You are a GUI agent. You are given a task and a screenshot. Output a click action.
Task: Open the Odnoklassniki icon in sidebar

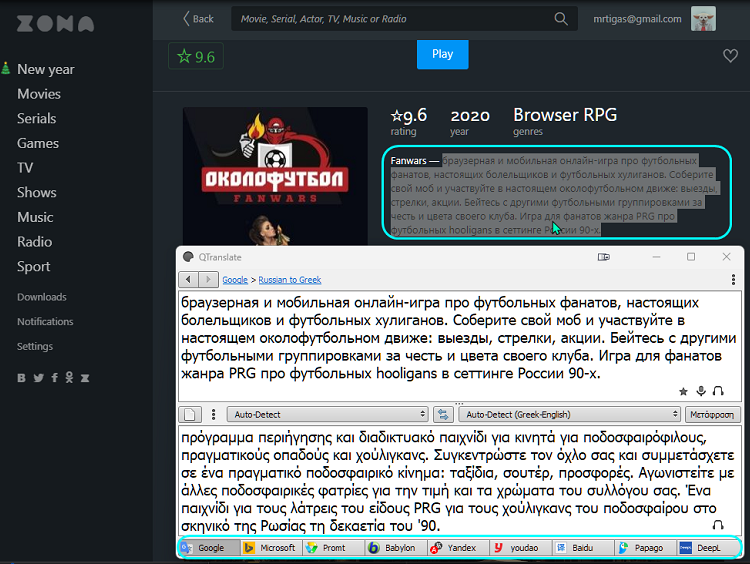click(x=69, y=377)
